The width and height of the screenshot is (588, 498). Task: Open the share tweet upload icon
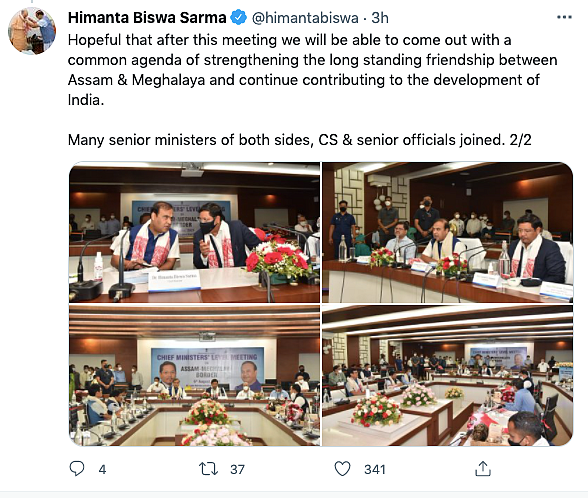(483, 468)
